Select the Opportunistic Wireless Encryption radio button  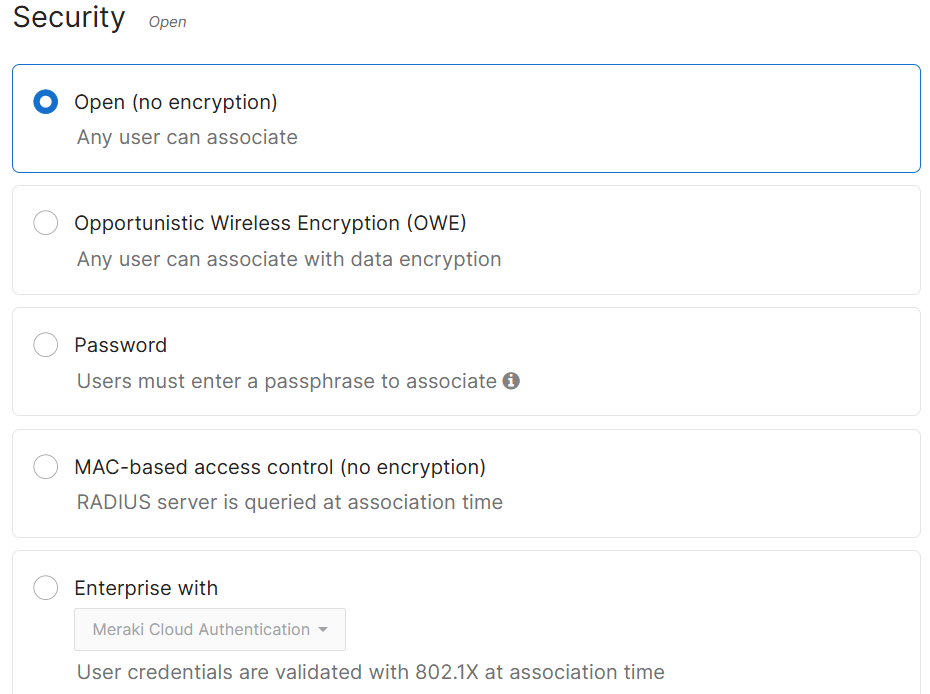[46, 223]
